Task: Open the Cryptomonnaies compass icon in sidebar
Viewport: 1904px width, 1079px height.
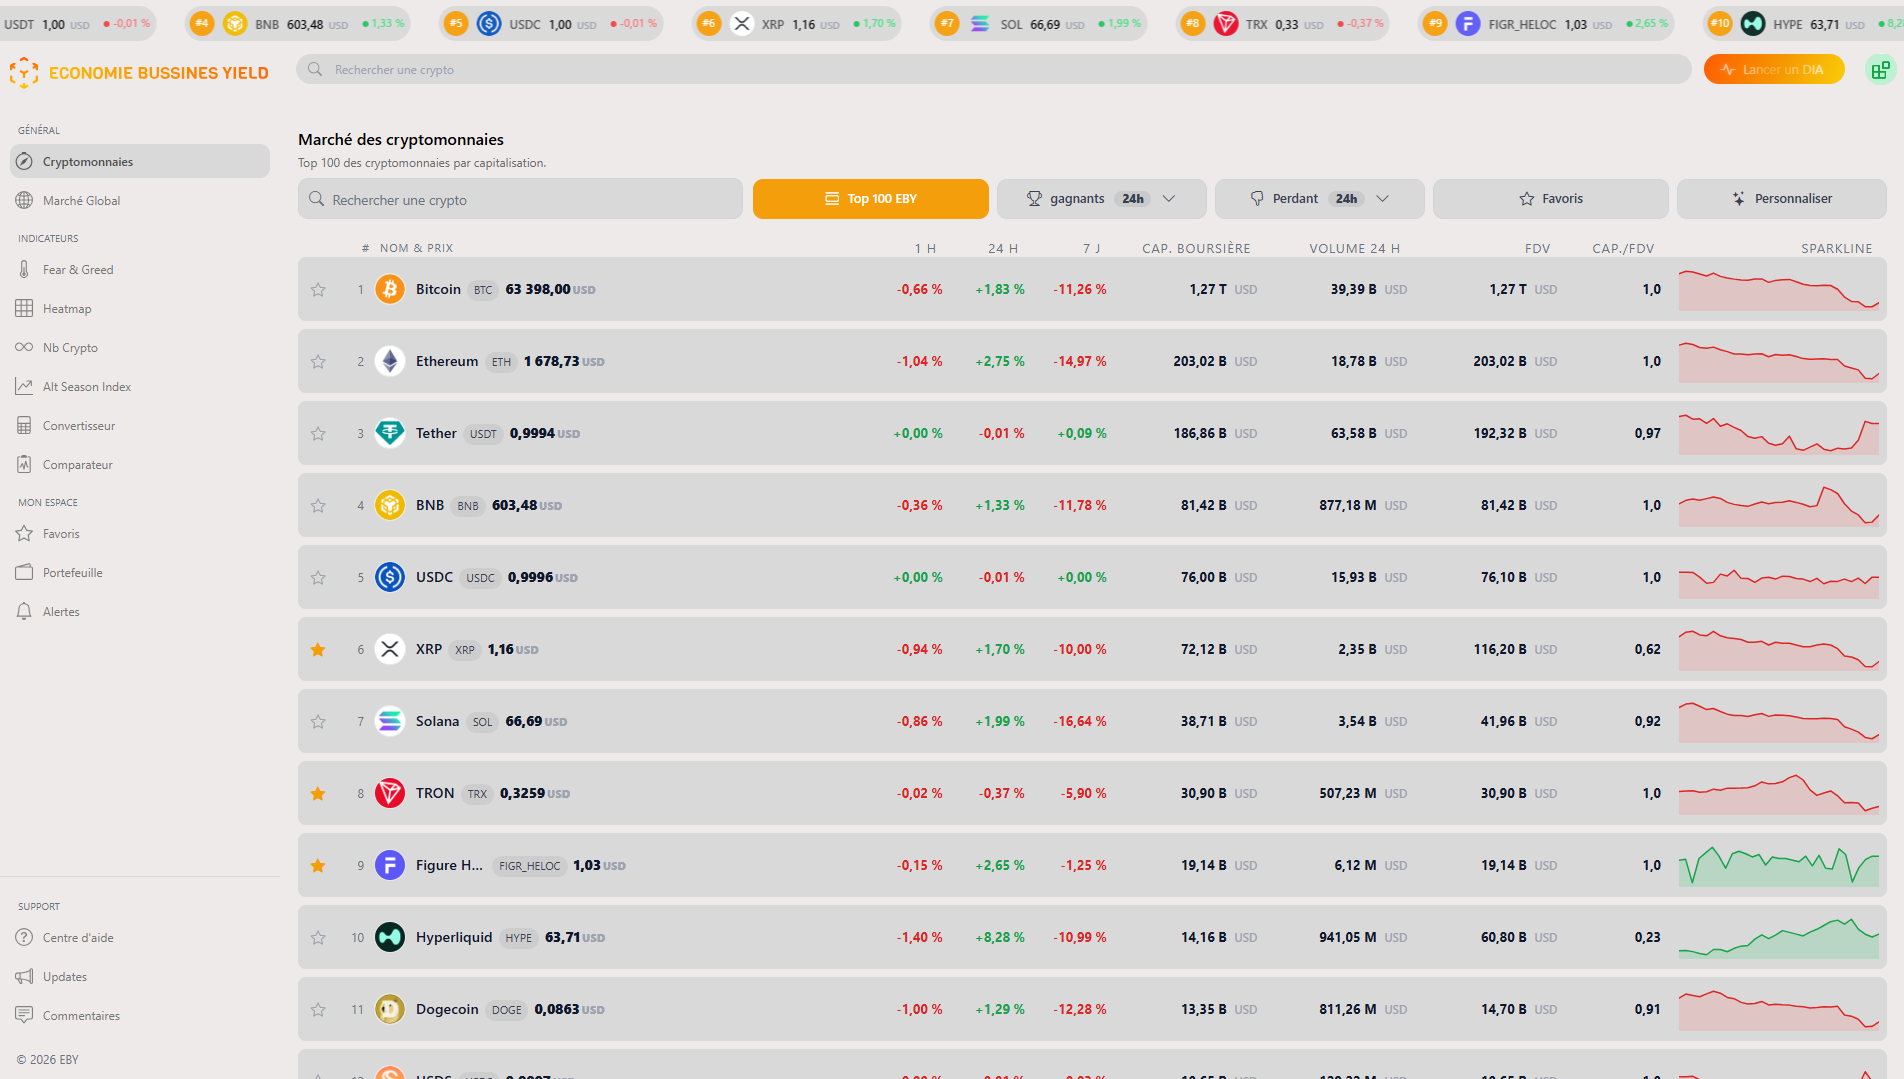Action: click(24, 161)
